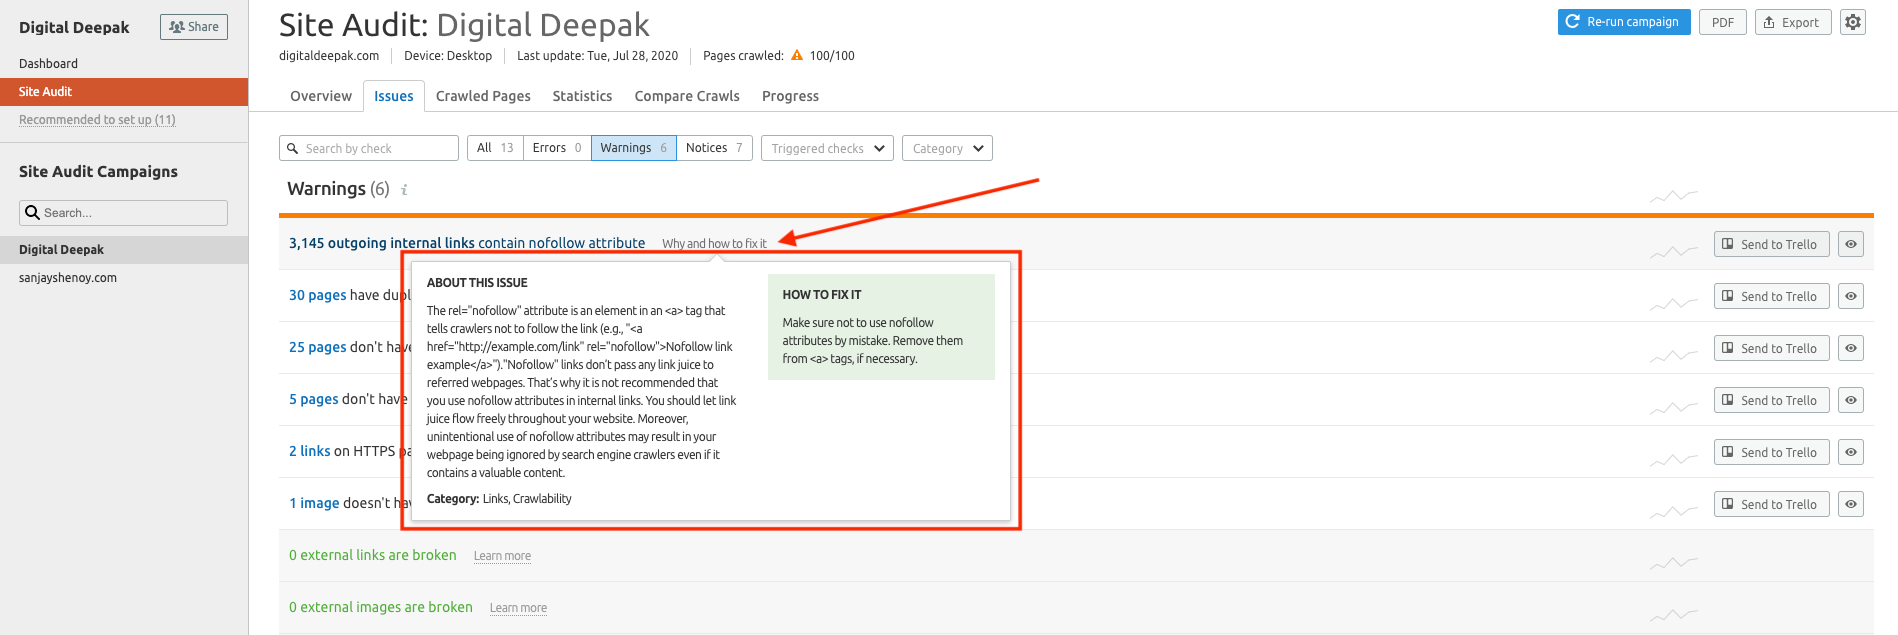Send 25 pages issue to Trello

pos(1772,348)
